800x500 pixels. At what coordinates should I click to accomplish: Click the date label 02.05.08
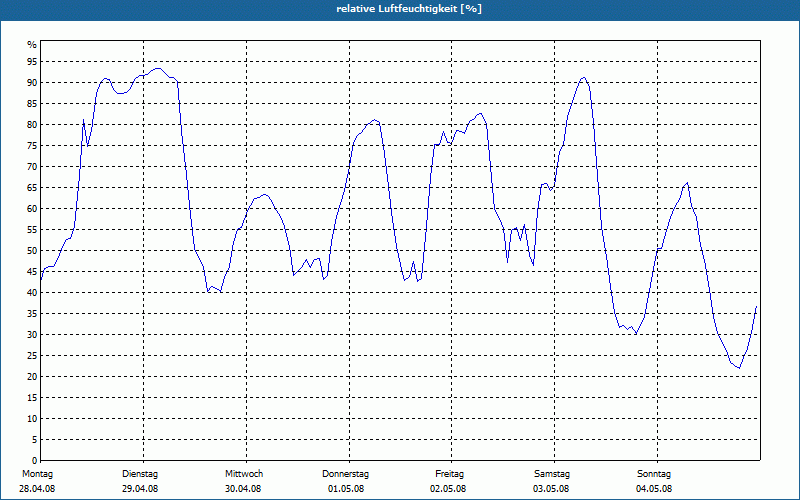448,489
